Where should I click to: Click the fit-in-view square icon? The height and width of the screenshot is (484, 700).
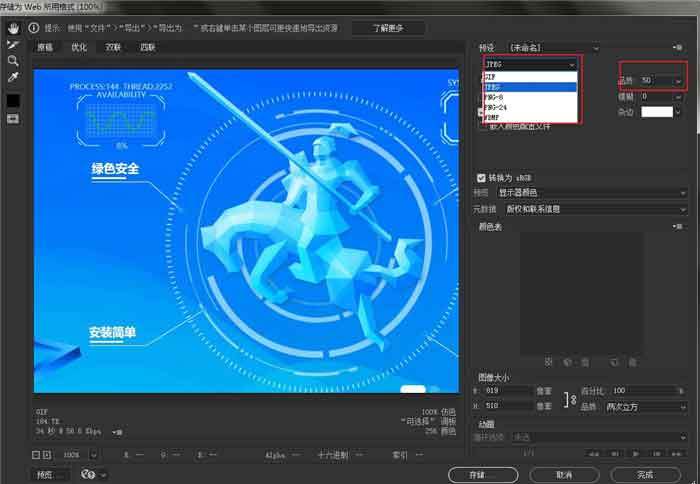[36, 455]
